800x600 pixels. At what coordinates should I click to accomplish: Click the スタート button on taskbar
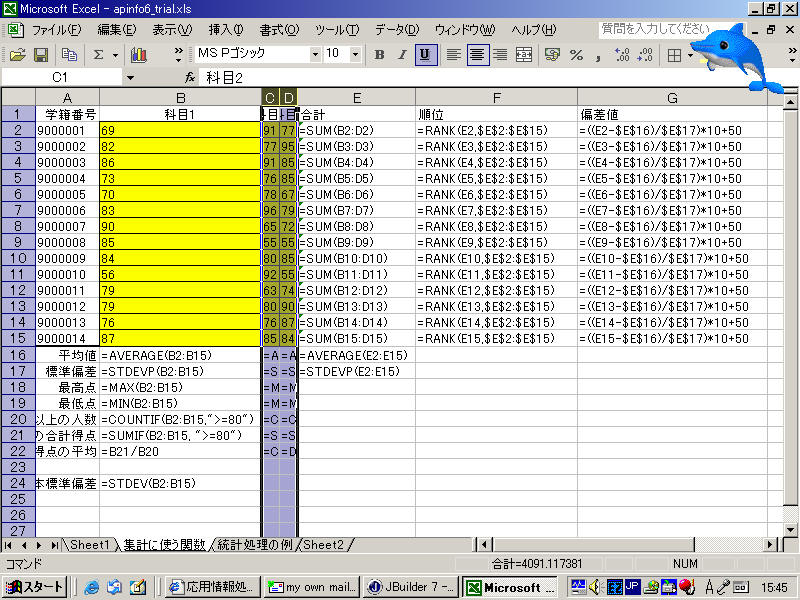[x=34, y=587]
